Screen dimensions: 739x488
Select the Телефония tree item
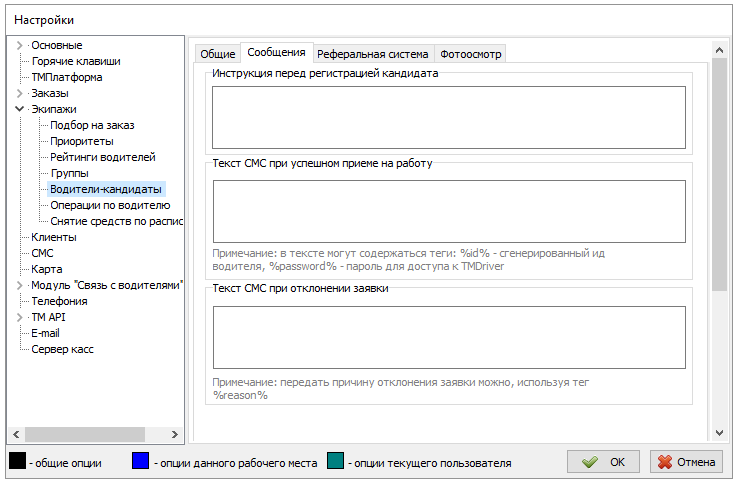[59, 301]
